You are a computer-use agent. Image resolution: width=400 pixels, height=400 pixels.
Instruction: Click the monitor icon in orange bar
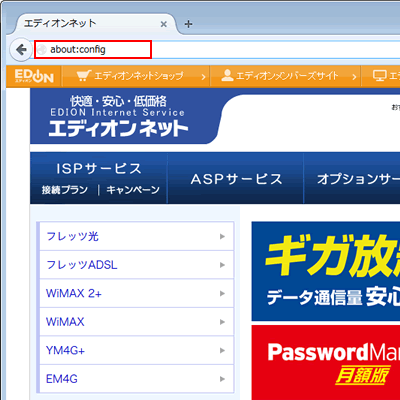(x=379, y=76)
